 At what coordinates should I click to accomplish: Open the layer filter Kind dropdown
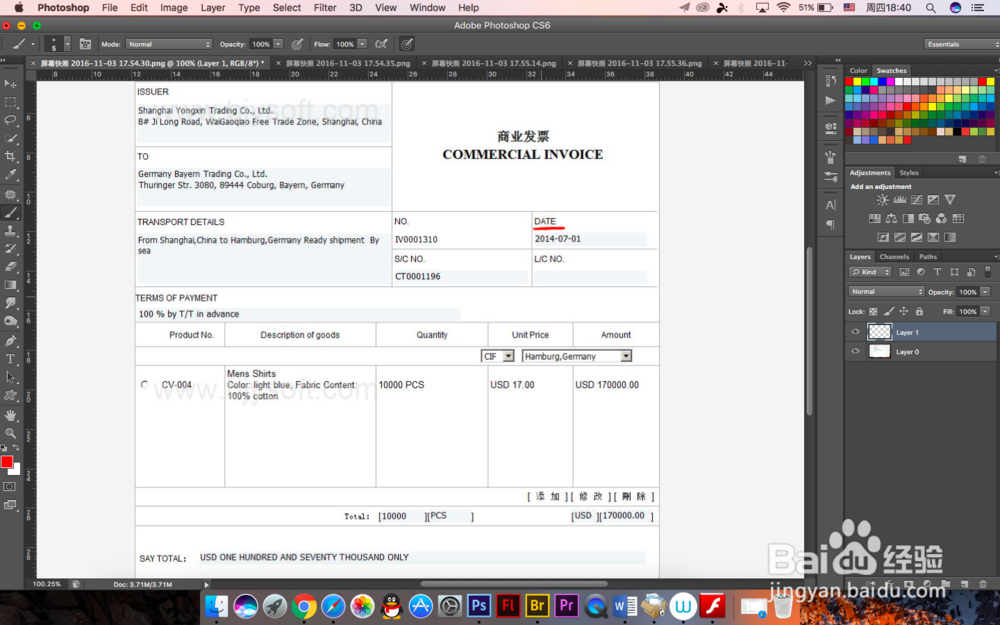pos(870,272)
